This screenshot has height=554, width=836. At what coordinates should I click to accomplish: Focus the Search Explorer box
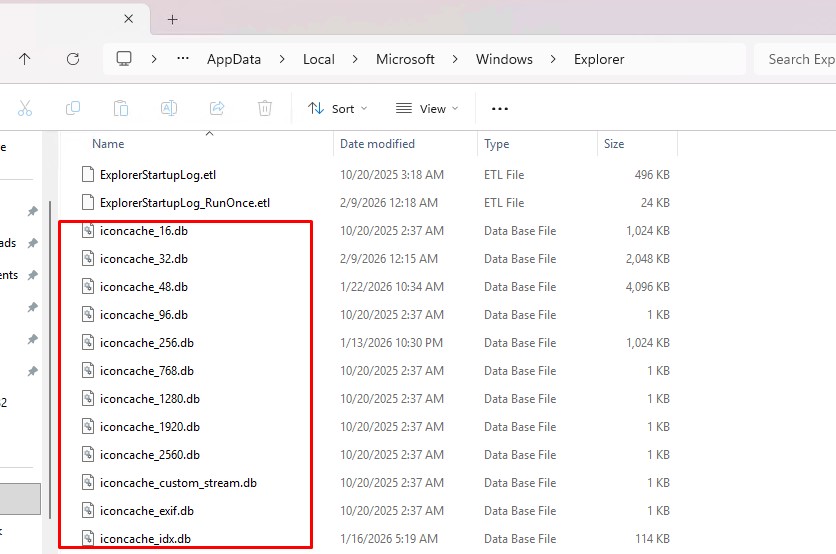795,59
